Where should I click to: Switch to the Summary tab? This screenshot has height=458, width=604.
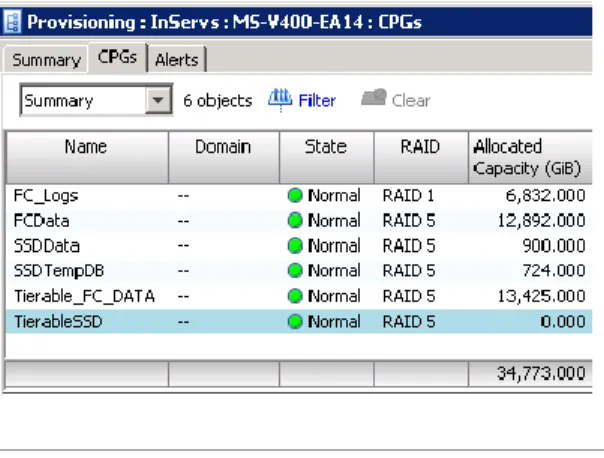click(x=46, y=60)
